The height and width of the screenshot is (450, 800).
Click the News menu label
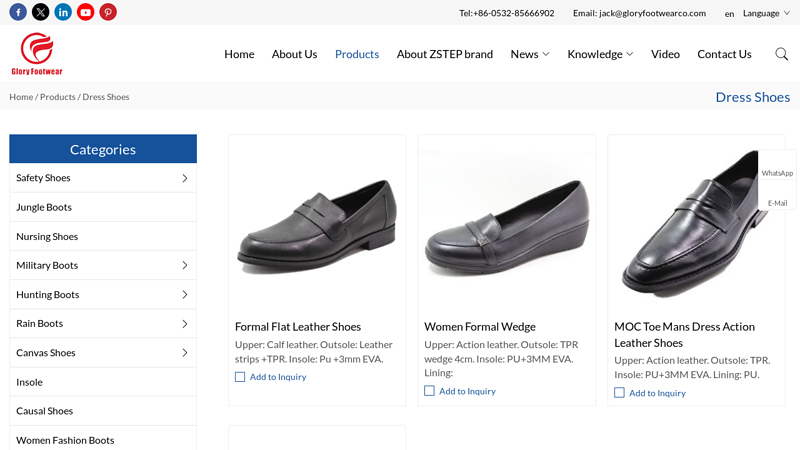point(524,54)
